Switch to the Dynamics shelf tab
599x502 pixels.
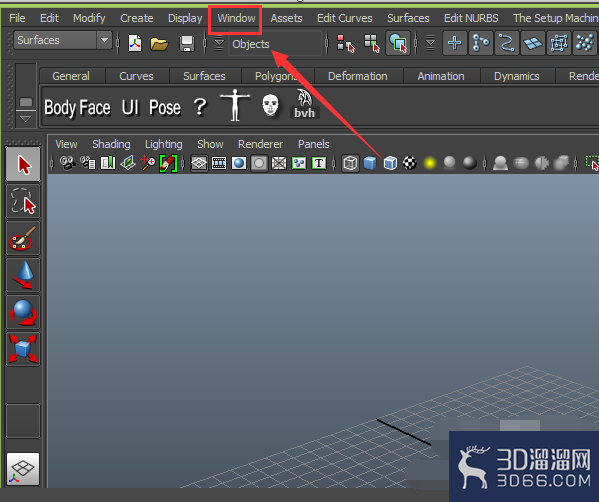pyautogui.click(x=516, y=76)
